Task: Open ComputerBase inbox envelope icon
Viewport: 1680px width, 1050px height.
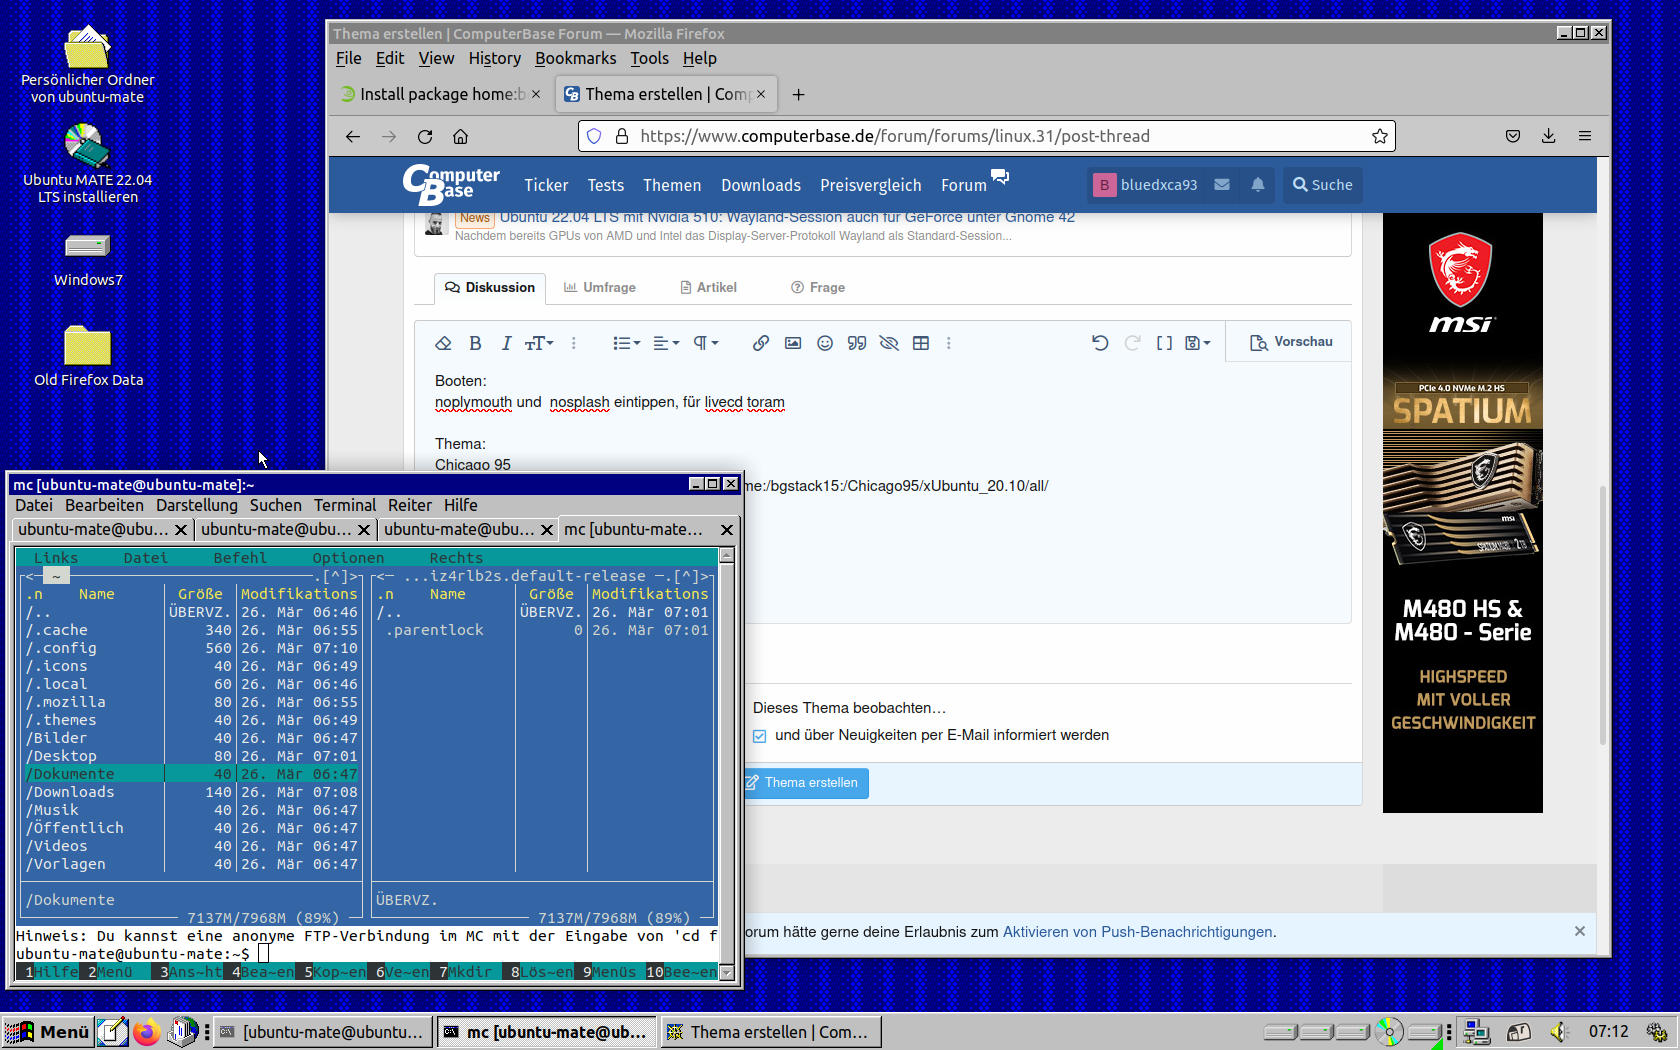Action: (x=1222, y=185)
